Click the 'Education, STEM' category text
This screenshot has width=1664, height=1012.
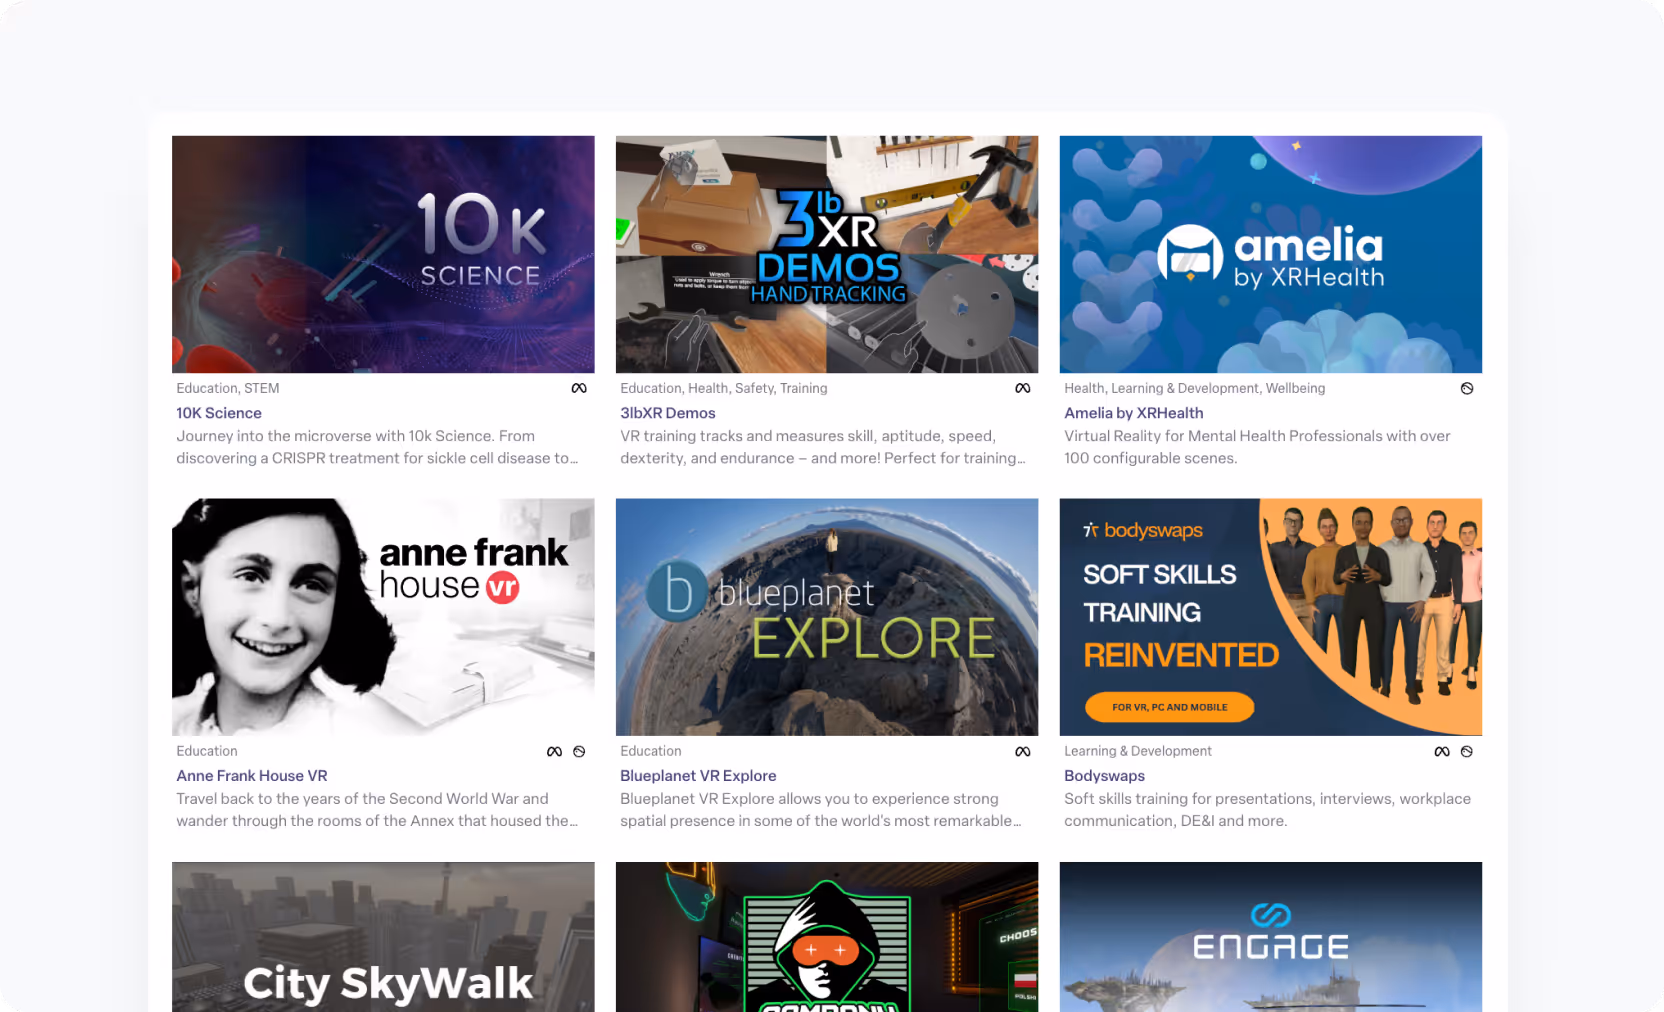coord(228,388)
